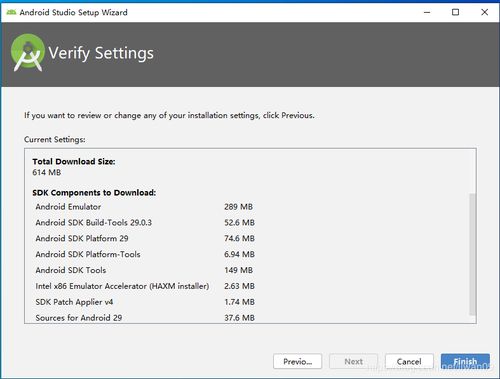Image resolution: width=500 pixels, height=379 pixels.
Task: Click the disabled Next button
Action: [353, 361]
